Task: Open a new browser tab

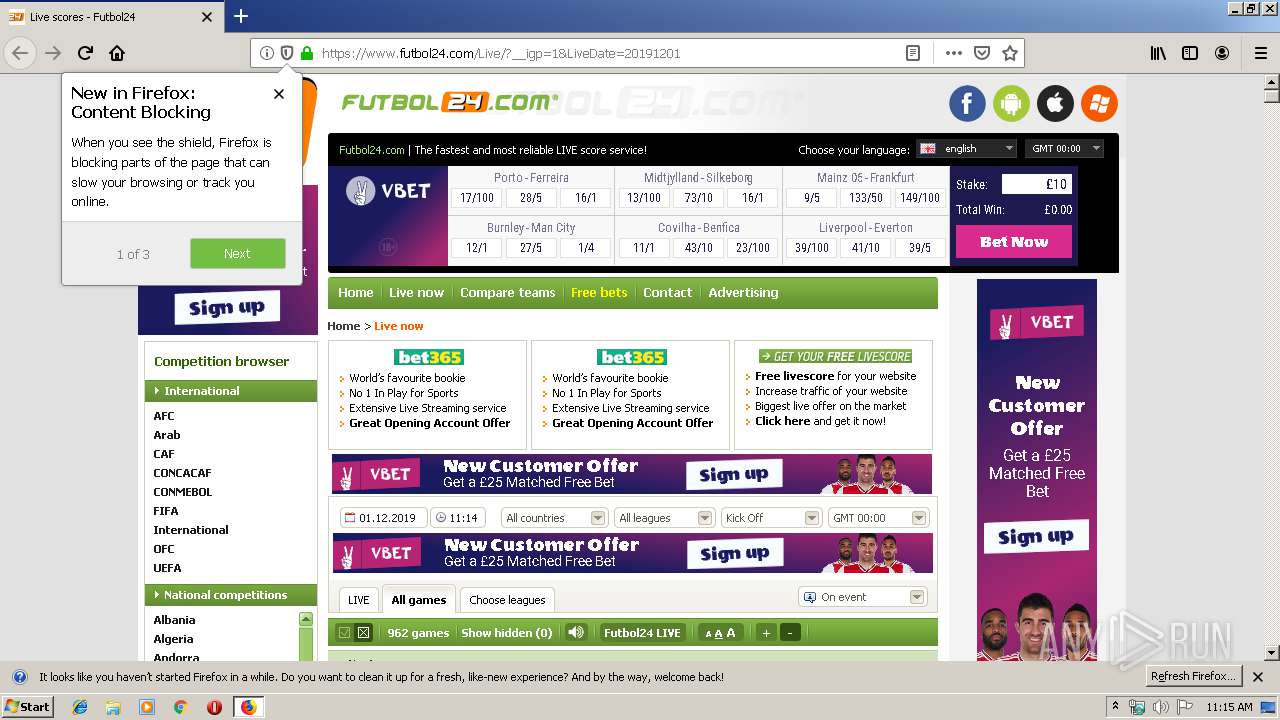Action: (241, 16)
